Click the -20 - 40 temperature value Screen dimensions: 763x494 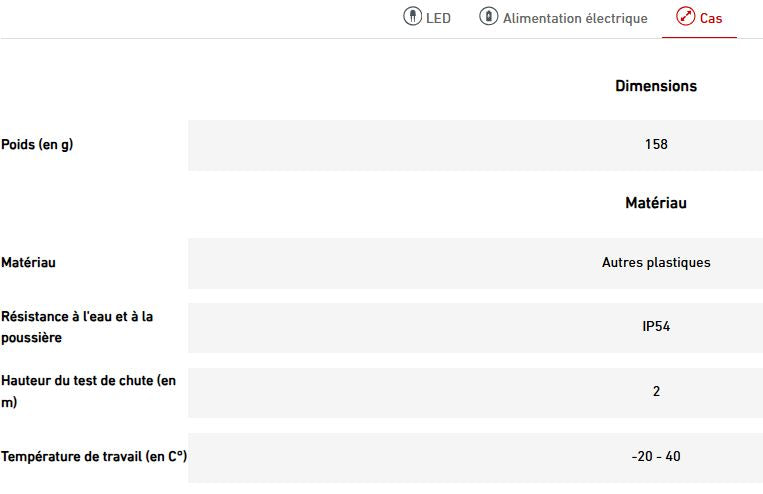point(656,457)
